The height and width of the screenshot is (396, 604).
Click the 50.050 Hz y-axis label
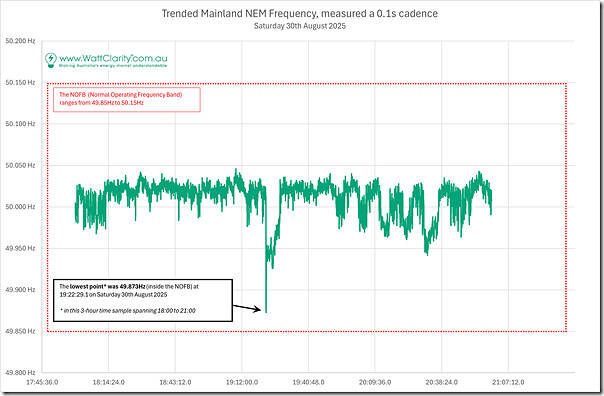click(20, 165)
